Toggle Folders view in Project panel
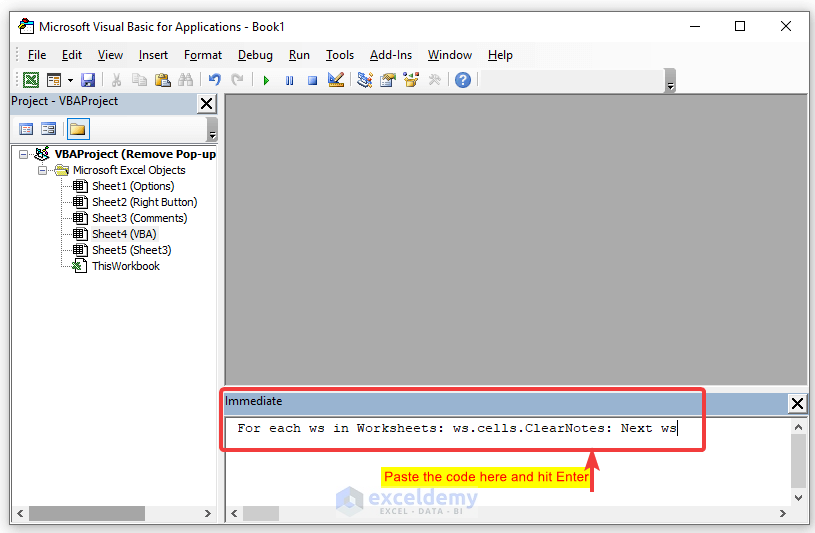Image resolution: width=815 pixels, height=533 pixels. 78,129
